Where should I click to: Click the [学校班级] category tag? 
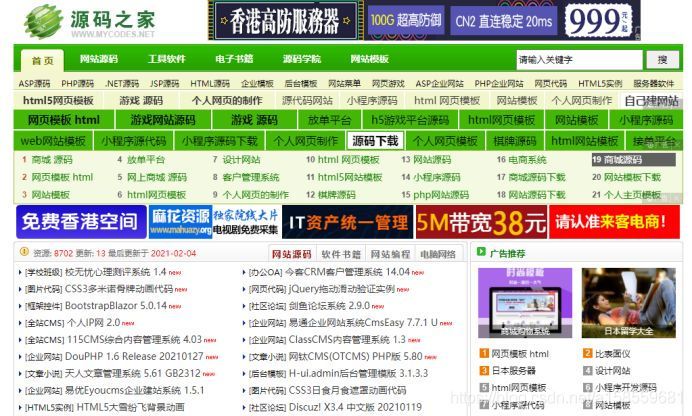44,273
